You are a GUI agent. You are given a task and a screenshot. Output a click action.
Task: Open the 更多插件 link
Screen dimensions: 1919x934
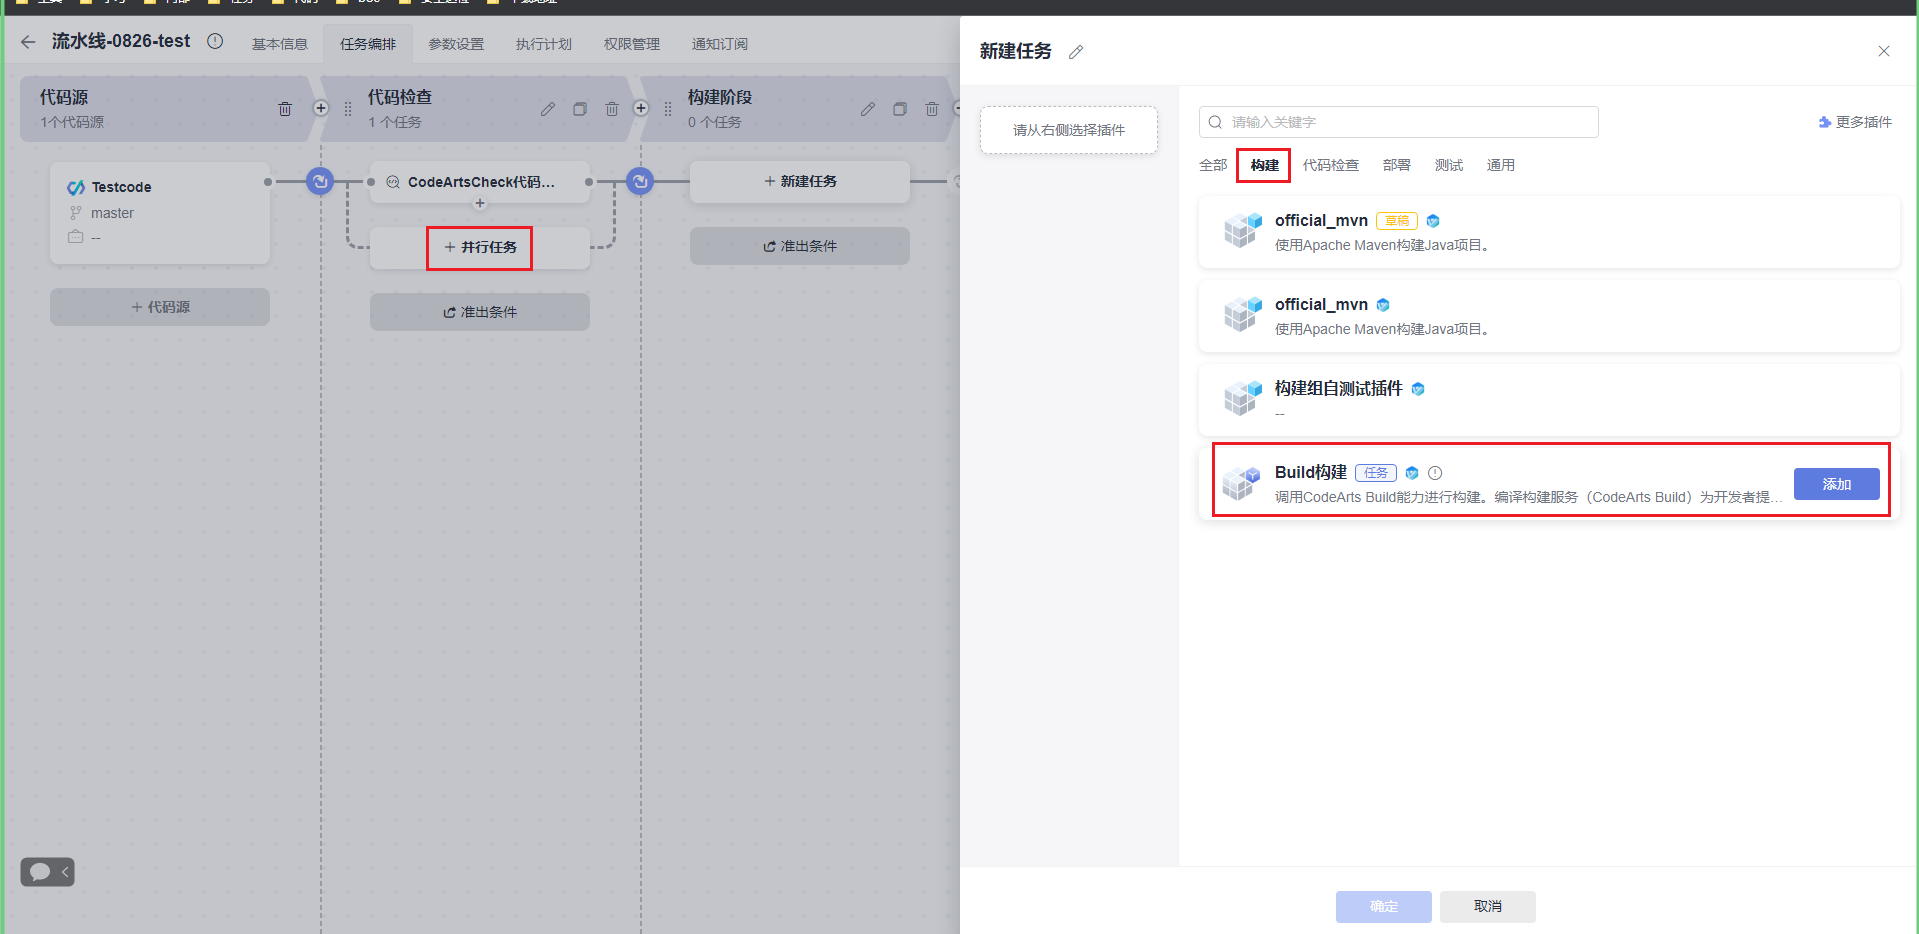tap(1856, 122)
